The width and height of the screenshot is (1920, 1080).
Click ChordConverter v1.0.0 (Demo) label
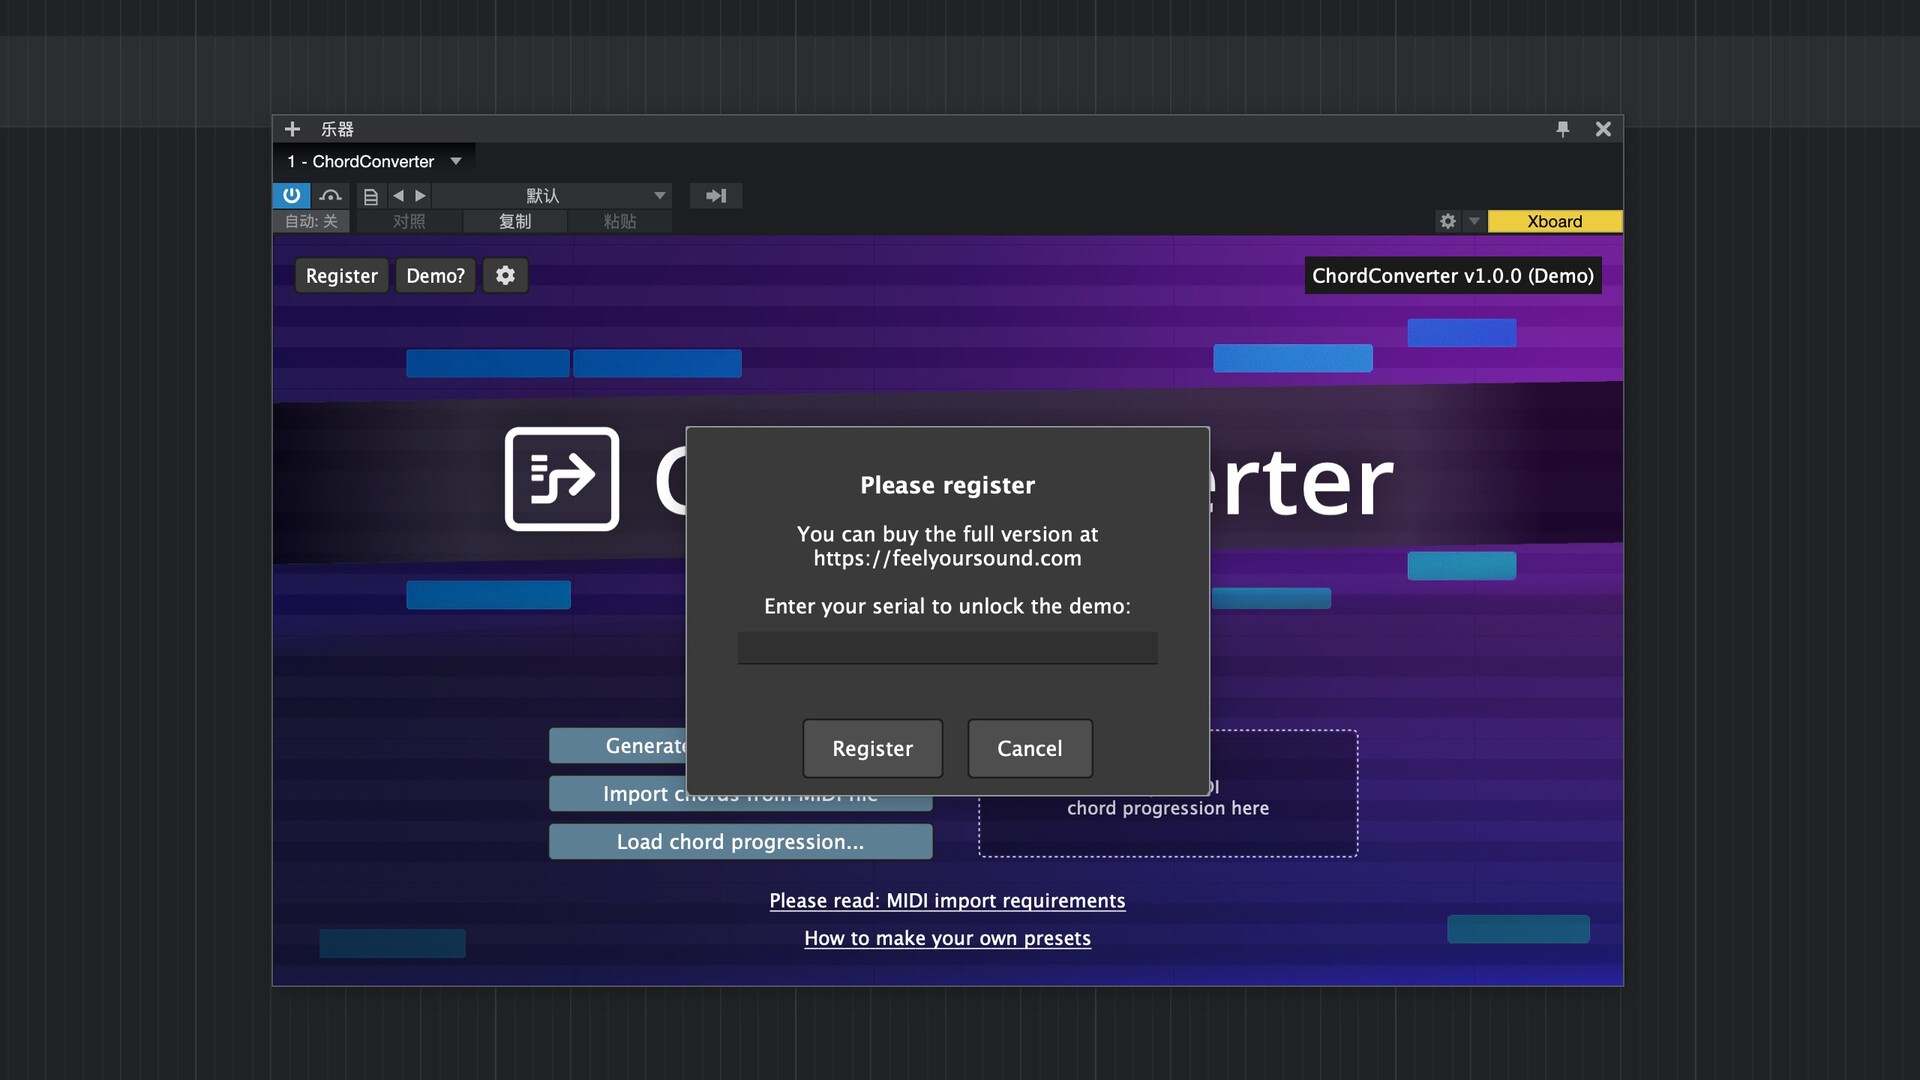tap(1452, 276)
